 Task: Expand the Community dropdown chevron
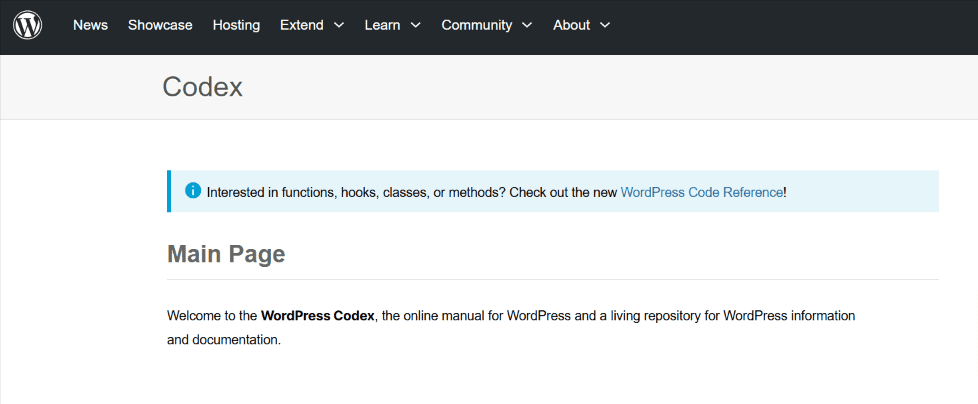click(x=527, y=26)
